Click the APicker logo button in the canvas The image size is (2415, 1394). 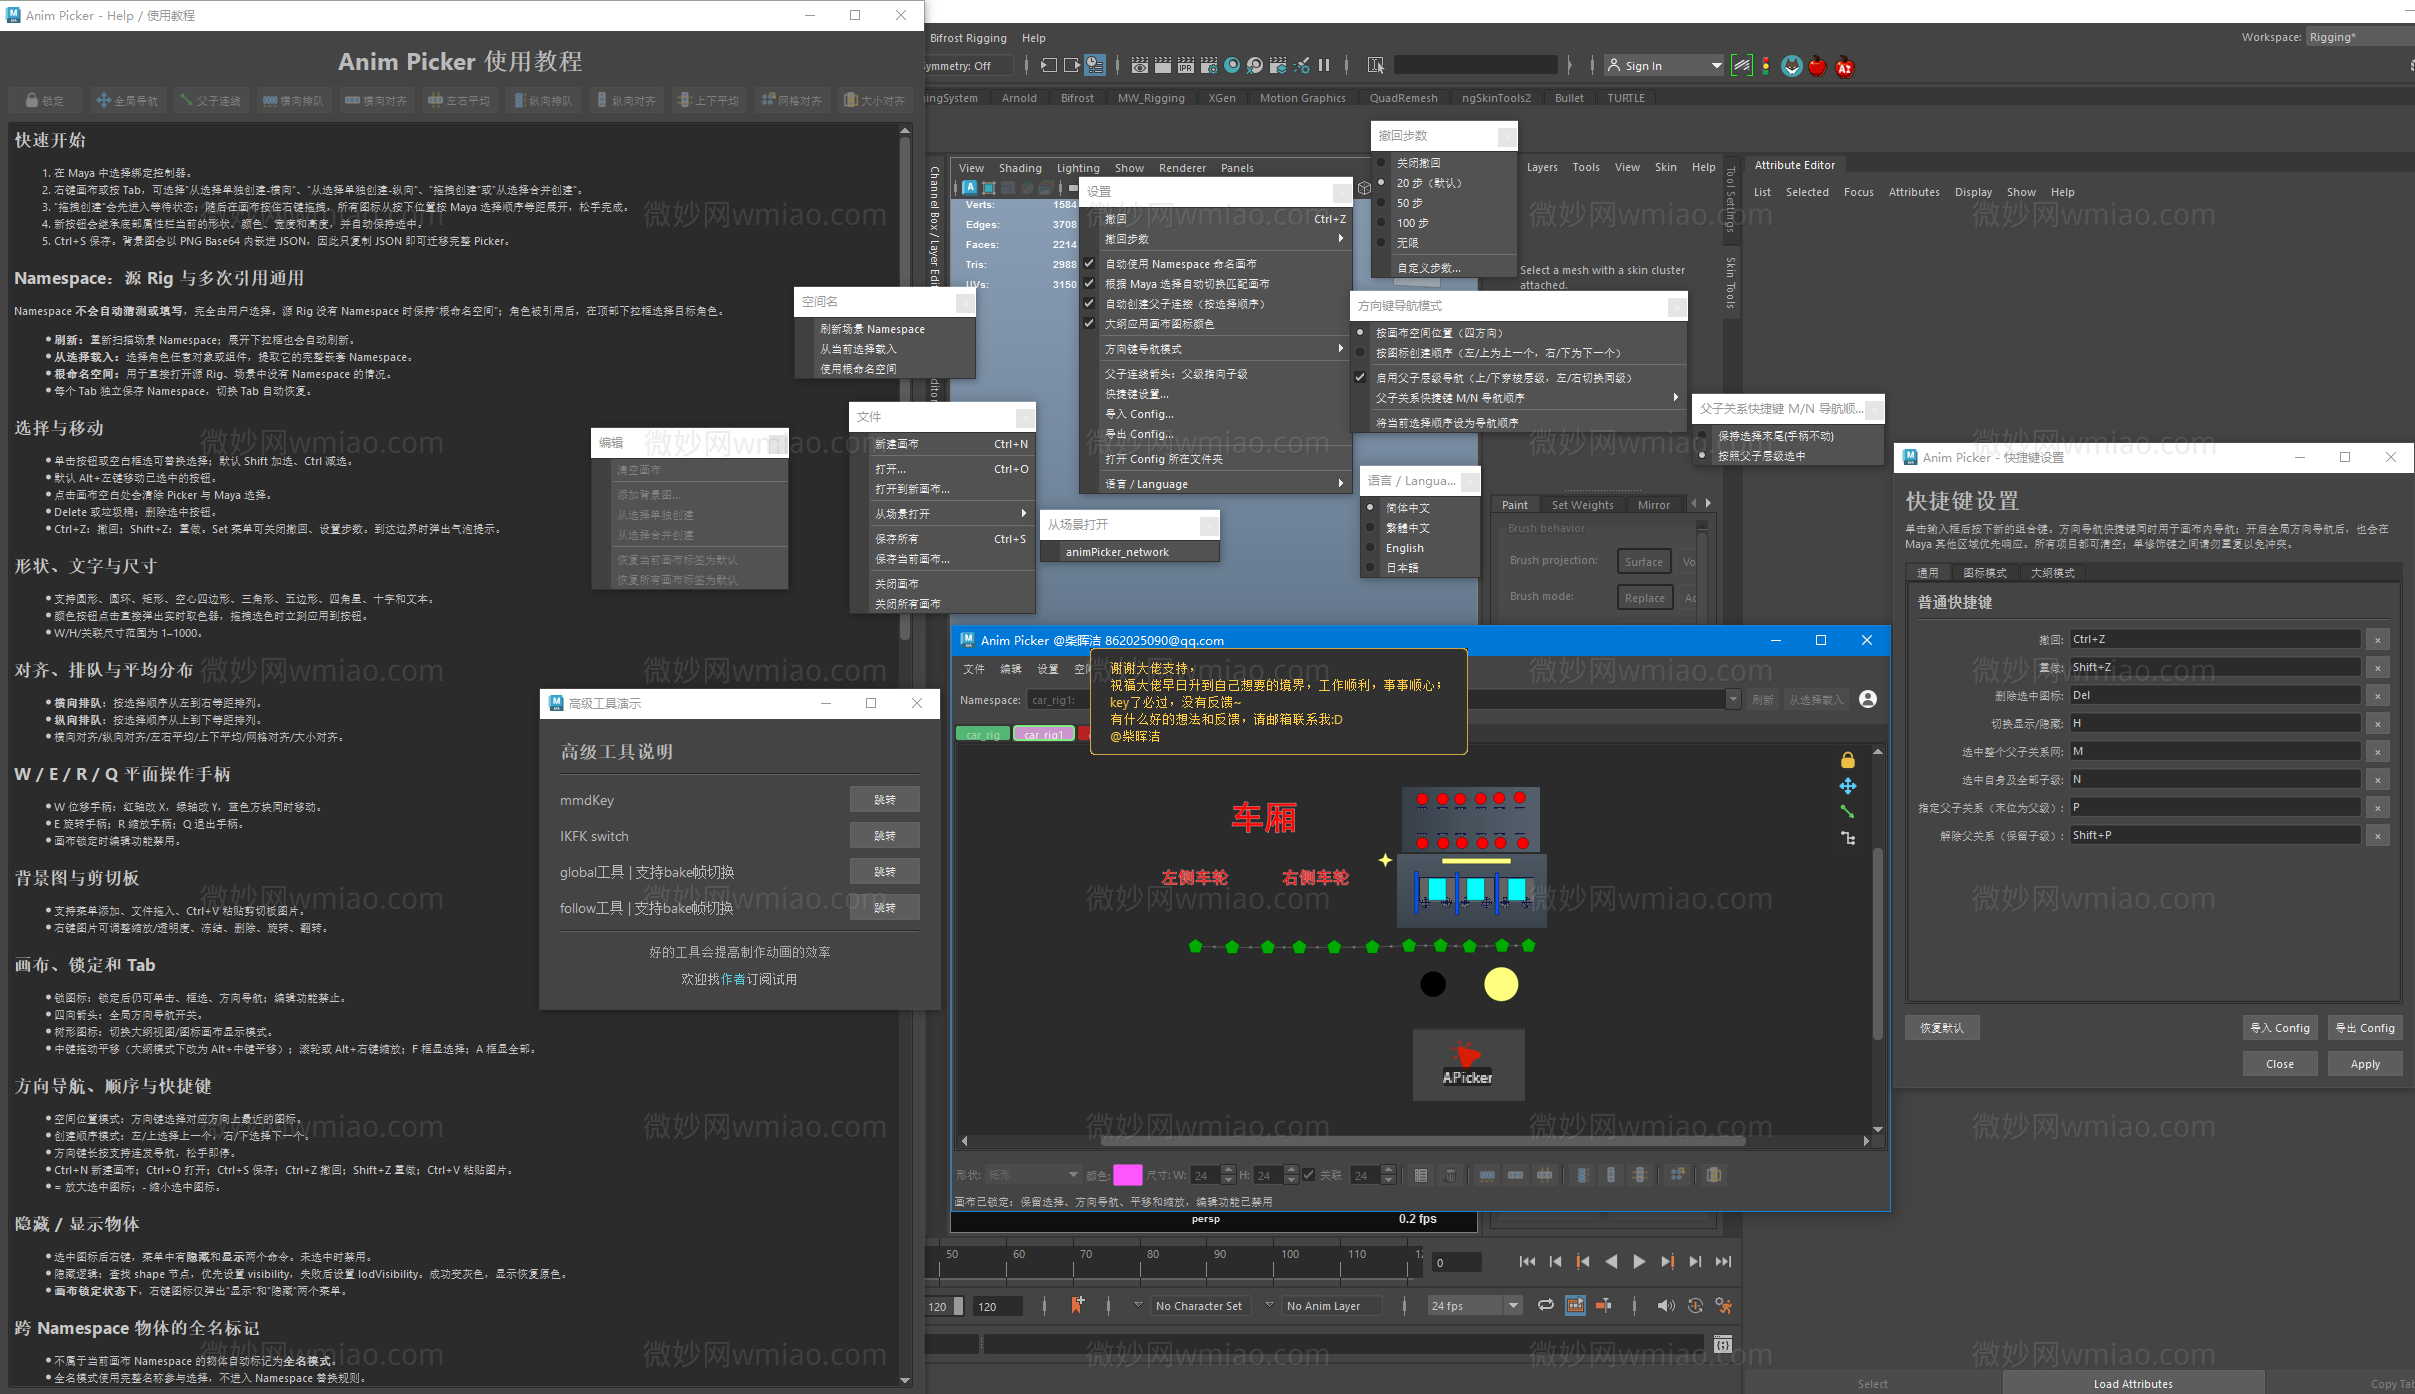(1468, 1064)
